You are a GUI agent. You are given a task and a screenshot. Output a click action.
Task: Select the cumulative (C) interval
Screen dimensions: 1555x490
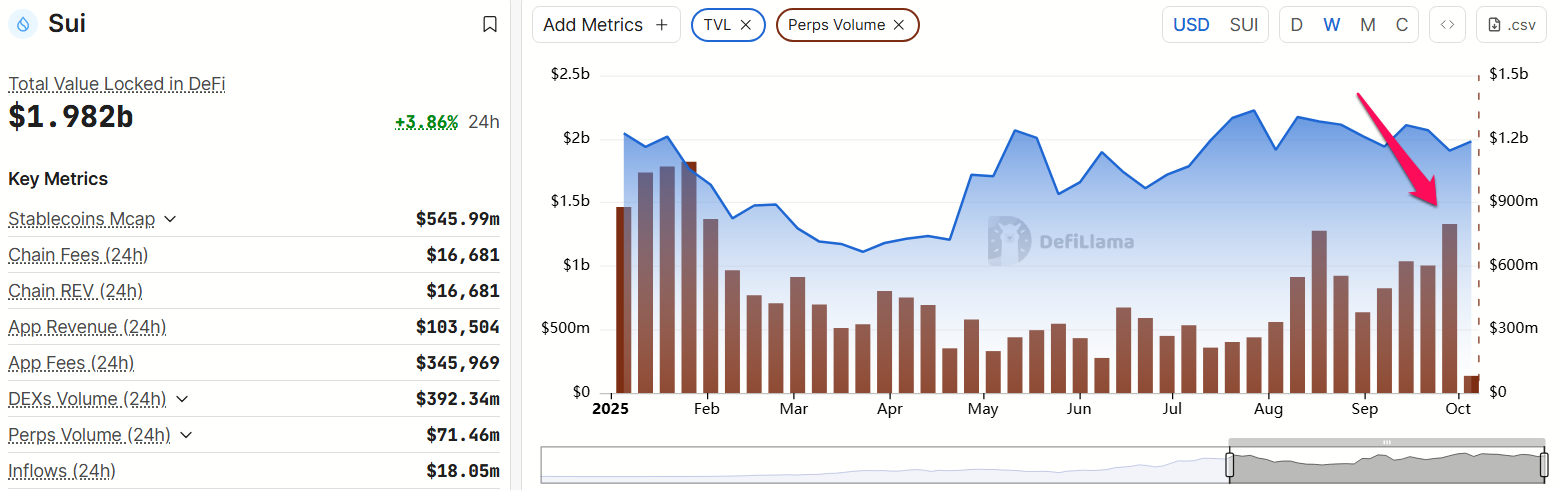pos(1402,25)
